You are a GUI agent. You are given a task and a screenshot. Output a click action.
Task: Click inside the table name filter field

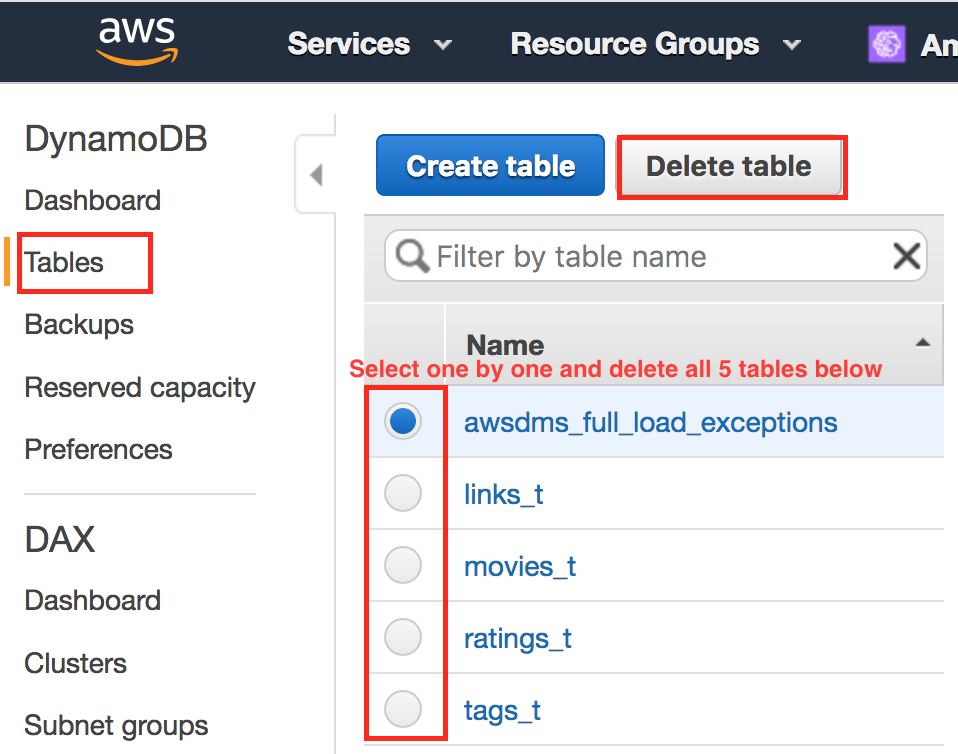600,256
